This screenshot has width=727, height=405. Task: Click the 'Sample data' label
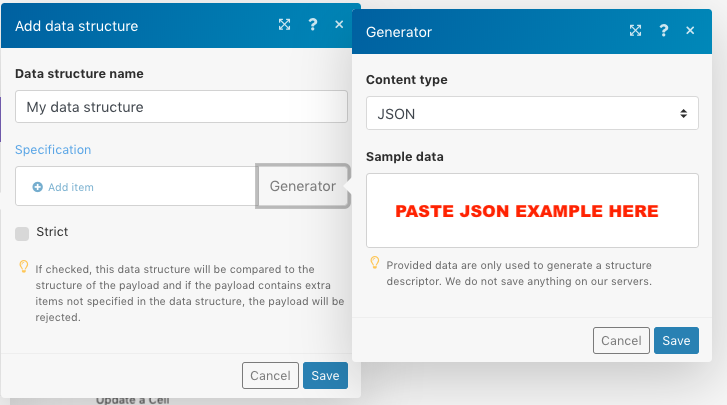(x=405, y=157)
